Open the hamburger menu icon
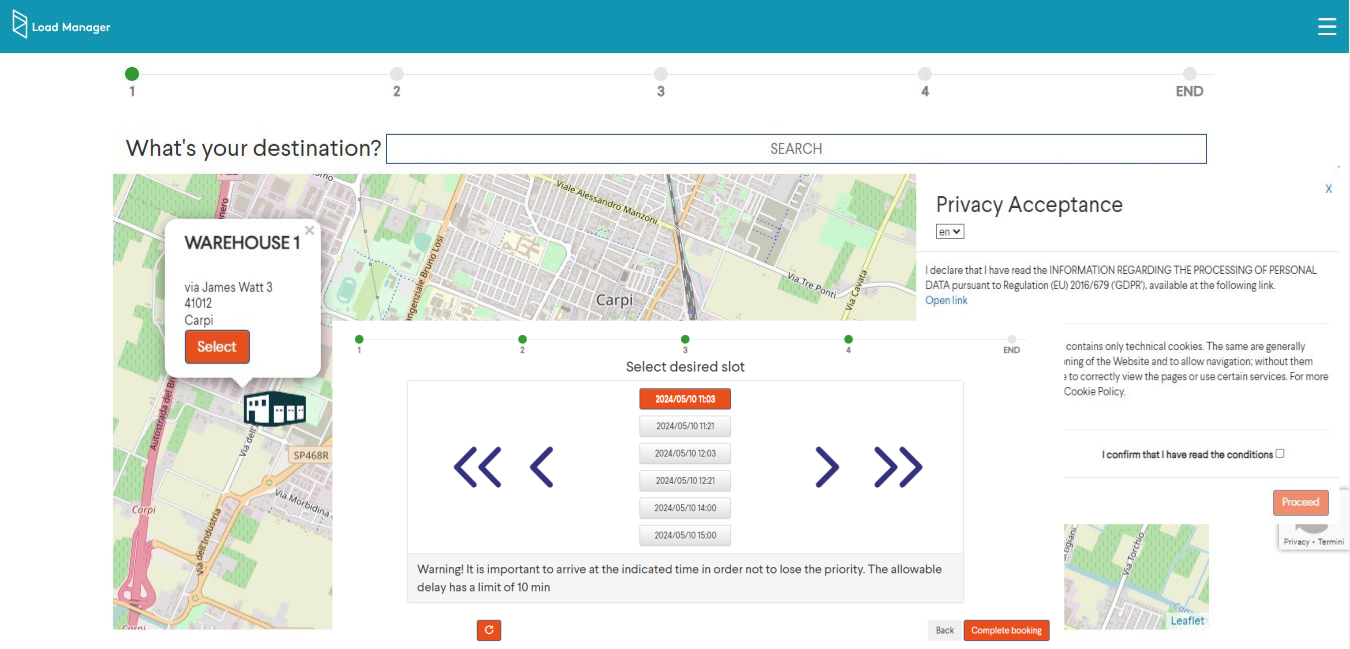The height and width of the screenshot is (649, 1350). 1326,27
